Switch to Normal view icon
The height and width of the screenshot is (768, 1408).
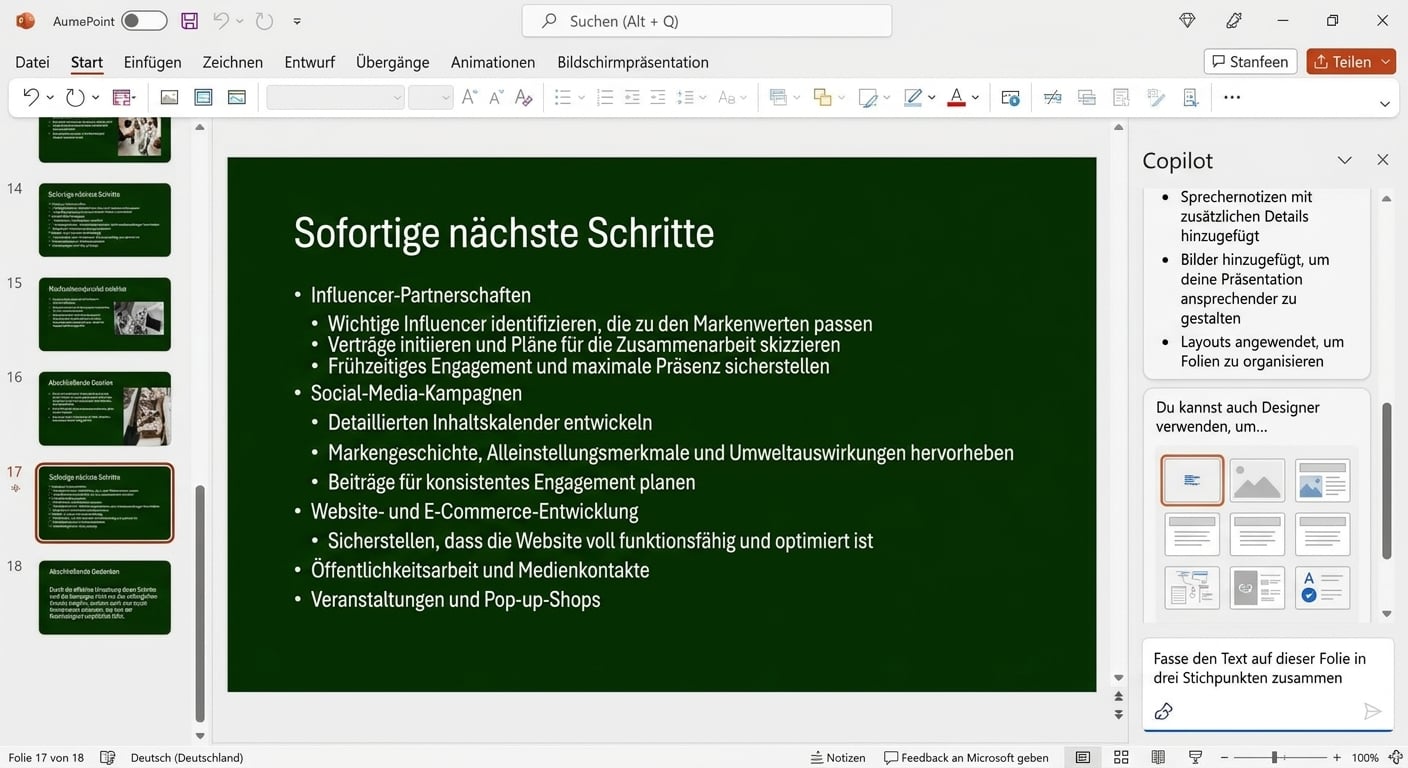(1083, 757)
